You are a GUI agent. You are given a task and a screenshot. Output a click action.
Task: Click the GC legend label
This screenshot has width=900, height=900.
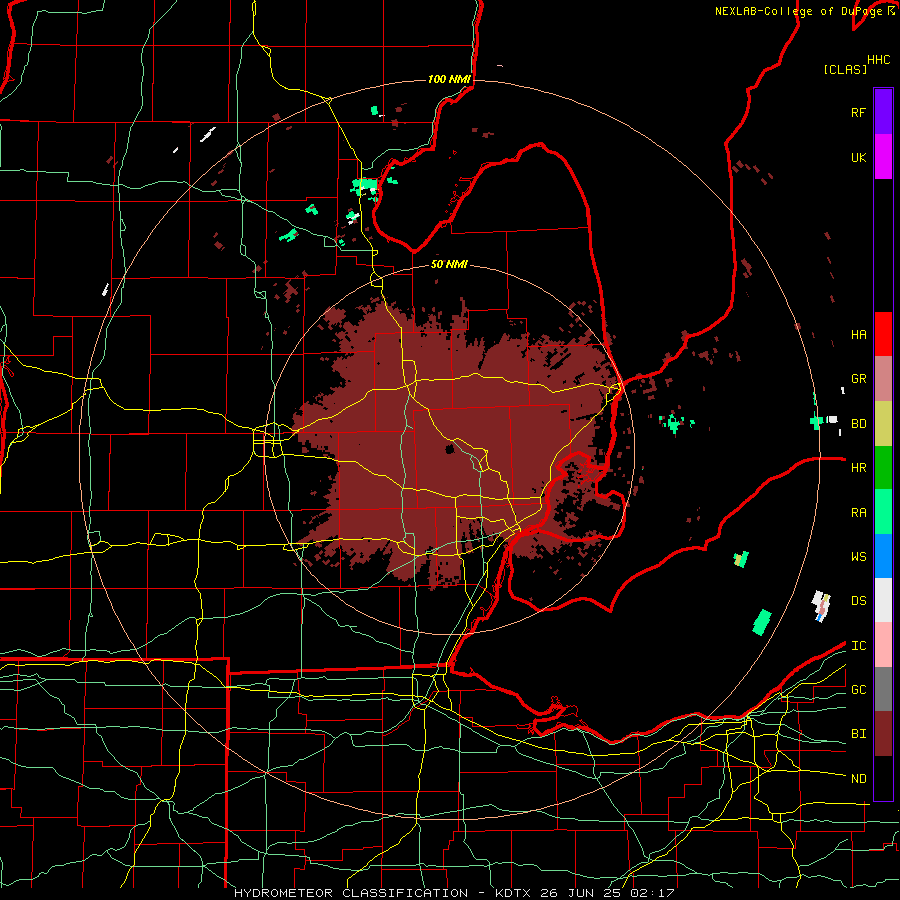pyautogui.click(x=859, y=690)
